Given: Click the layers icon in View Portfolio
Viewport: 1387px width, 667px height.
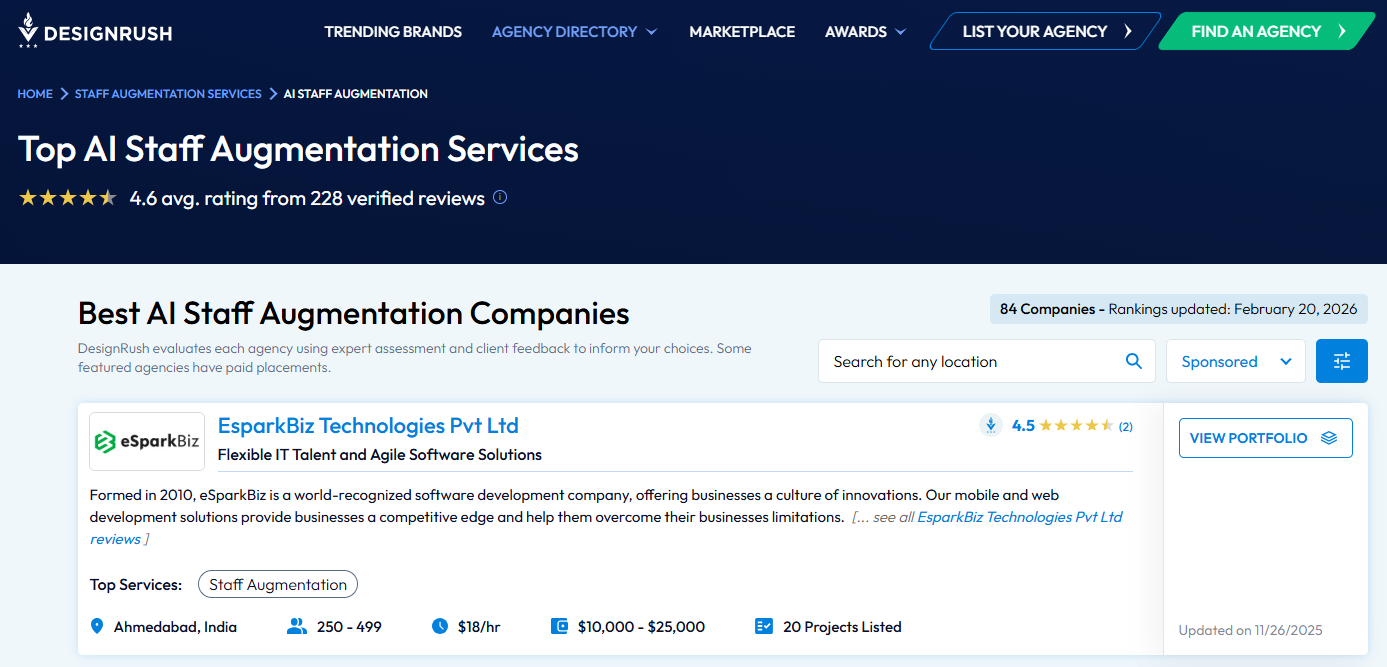Looking at the screenshot, I should click(1329, 438).
